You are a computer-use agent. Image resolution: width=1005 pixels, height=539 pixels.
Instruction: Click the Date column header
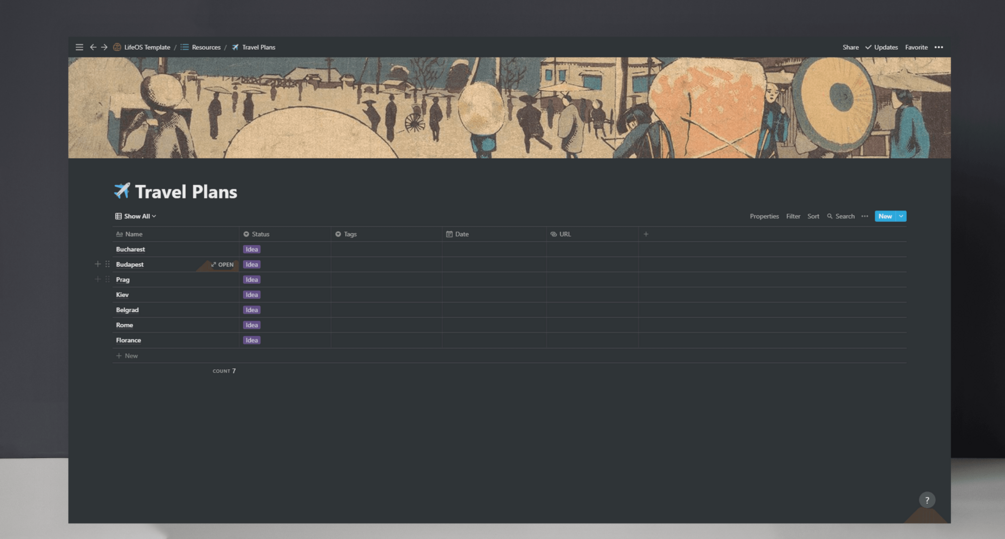pyautogui.click(x=494, y=235)
